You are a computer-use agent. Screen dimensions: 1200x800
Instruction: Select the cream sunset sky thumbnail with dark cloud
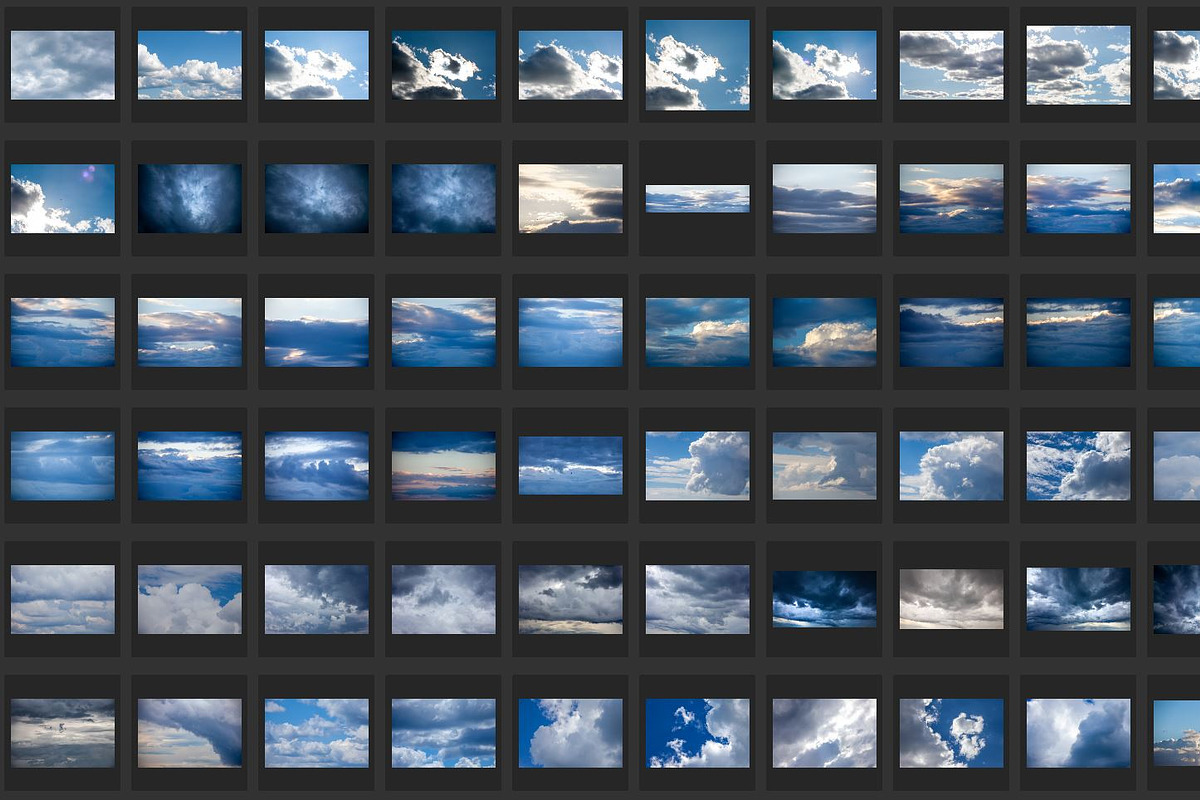[570, 199]
